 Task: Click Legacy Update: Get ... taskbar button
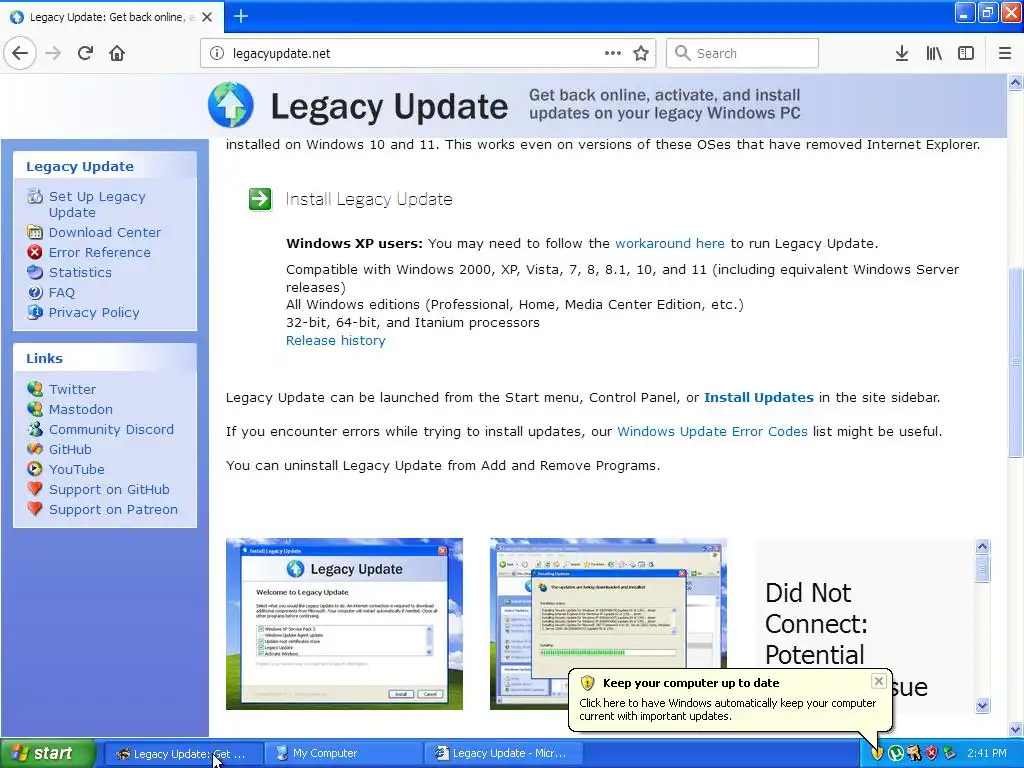click(x=185, y=754)
